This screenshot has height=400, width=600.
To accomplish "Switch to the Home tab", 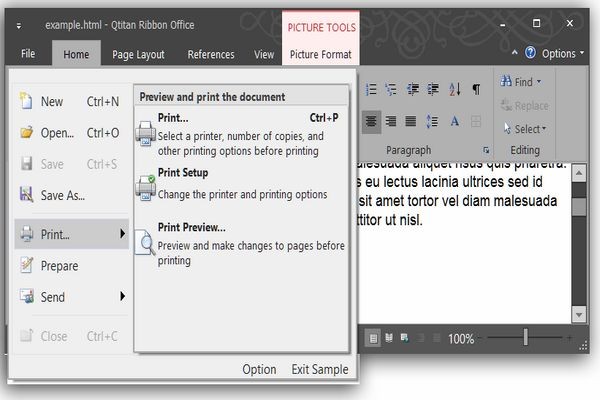I will tap(76, 54).
